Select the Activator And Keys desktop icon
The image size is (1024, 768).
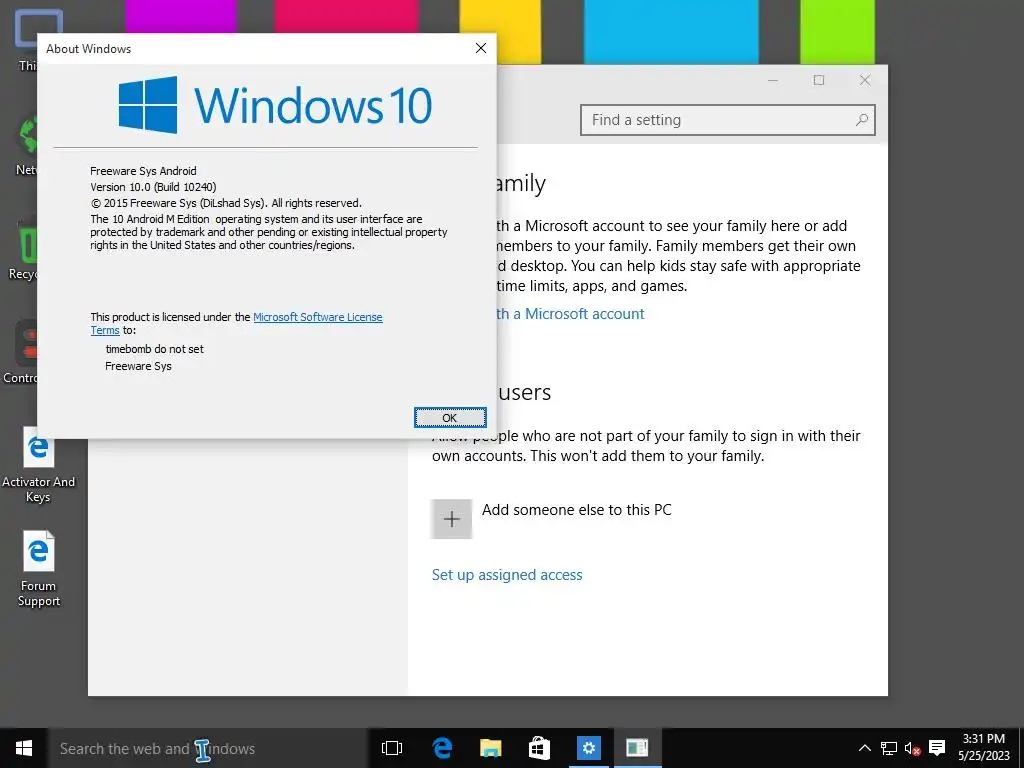pos(38,465)
